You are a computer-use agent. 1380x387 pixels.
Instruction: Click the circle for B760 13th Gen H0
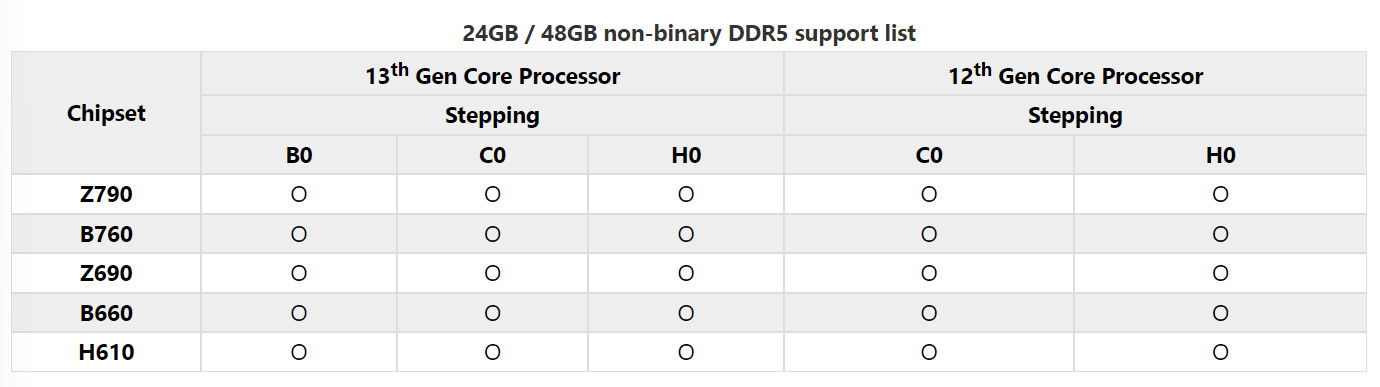pos(686,234)
